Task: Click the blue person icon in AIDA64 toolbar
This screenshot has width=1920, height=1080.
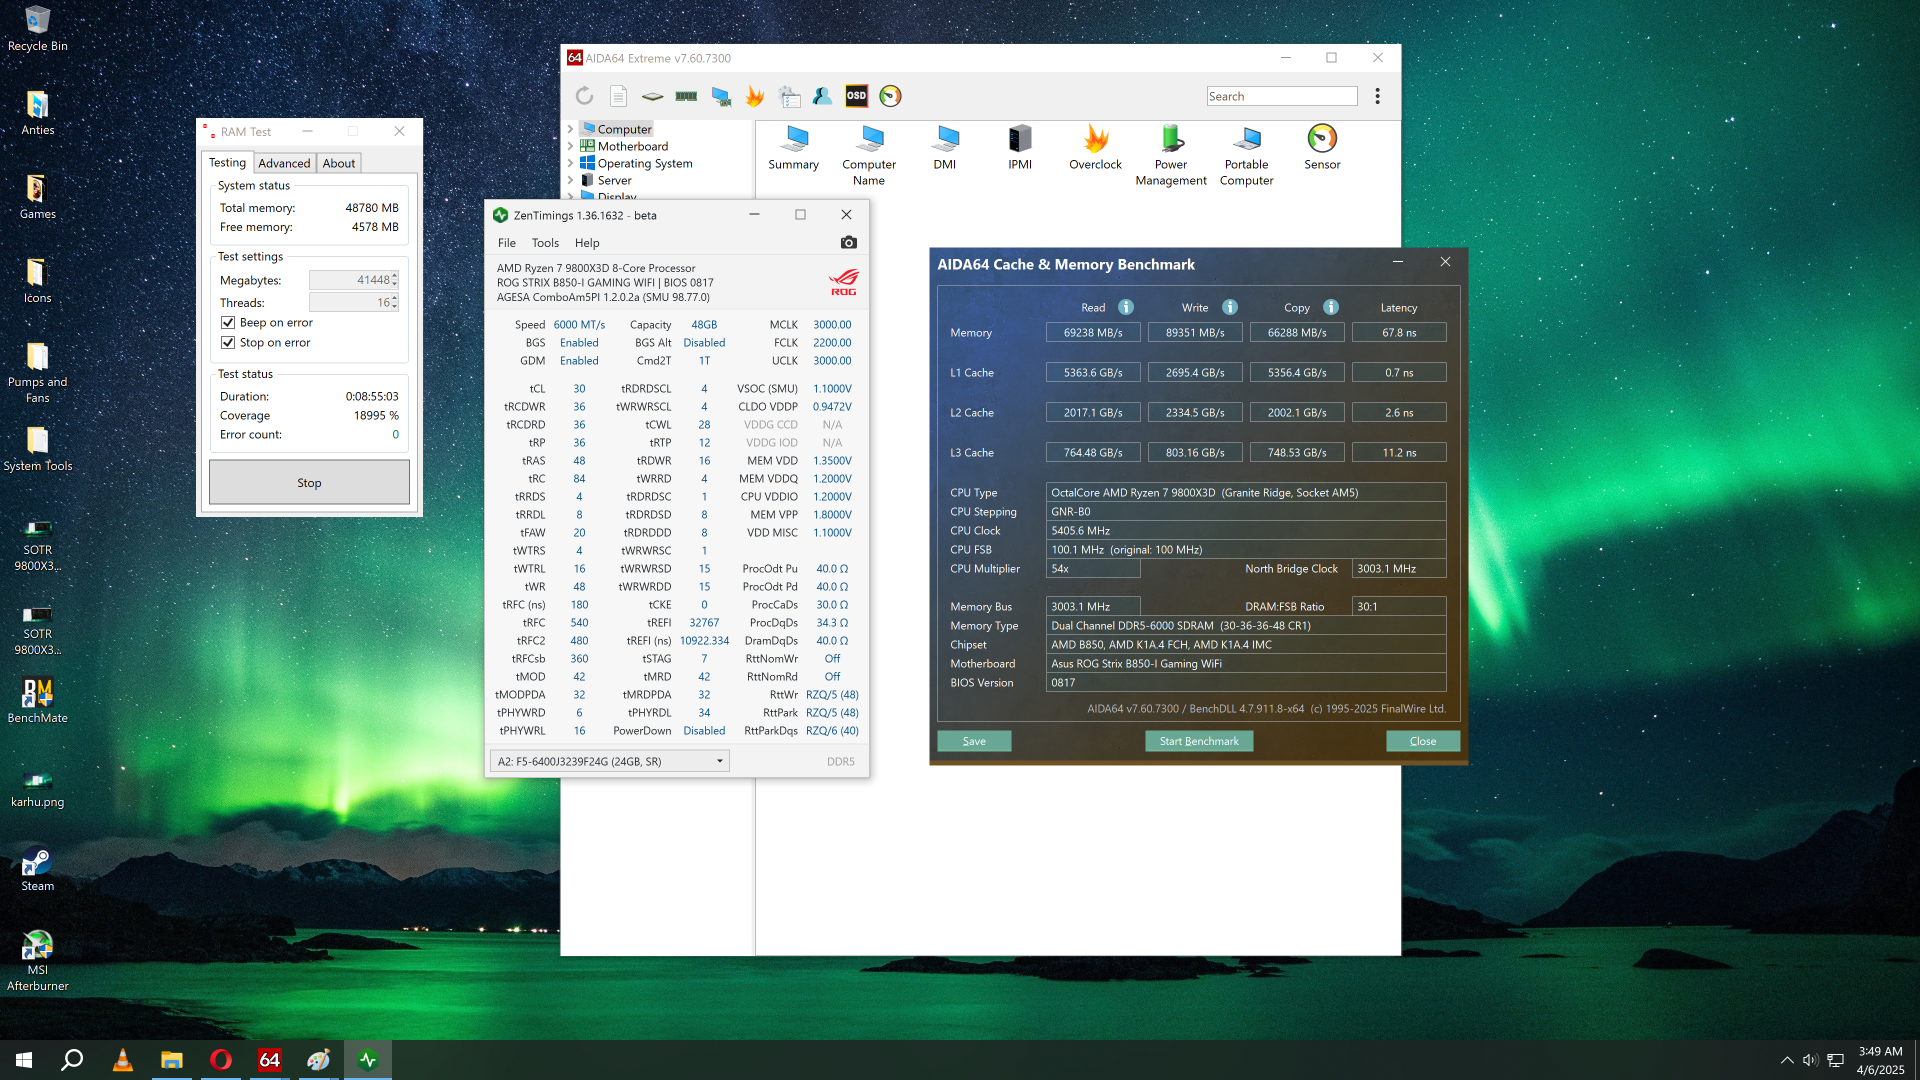Action: [x=823, y=96]
